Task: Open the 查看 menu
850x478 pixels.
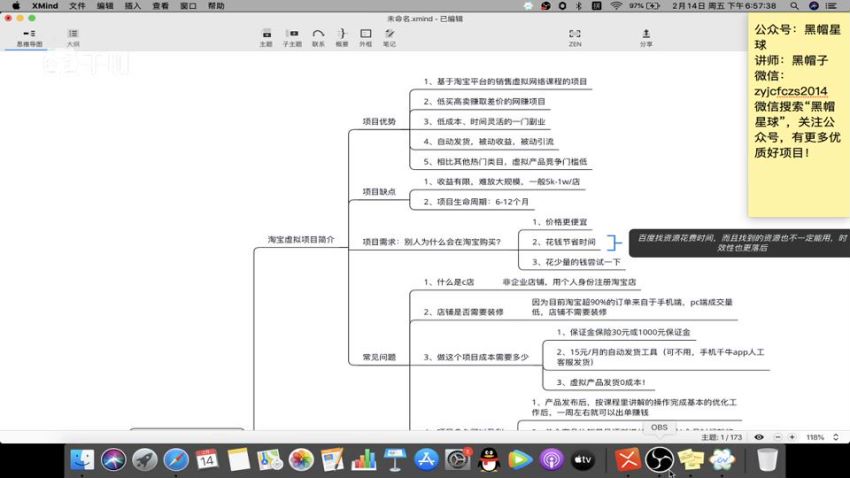Action: [x=160, y=6]
